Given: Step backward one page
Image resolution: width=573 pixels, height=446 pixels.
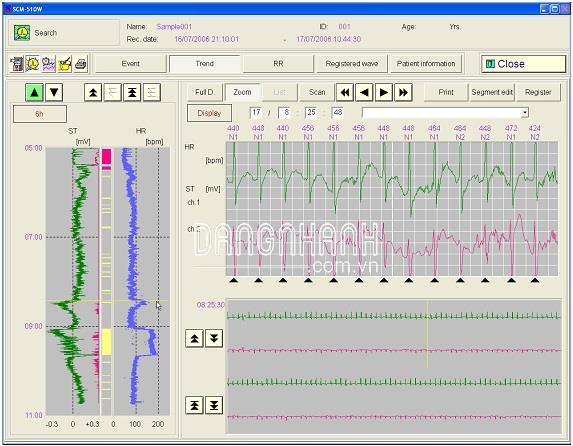Looking at the screenshot, I should pos(364,92).
